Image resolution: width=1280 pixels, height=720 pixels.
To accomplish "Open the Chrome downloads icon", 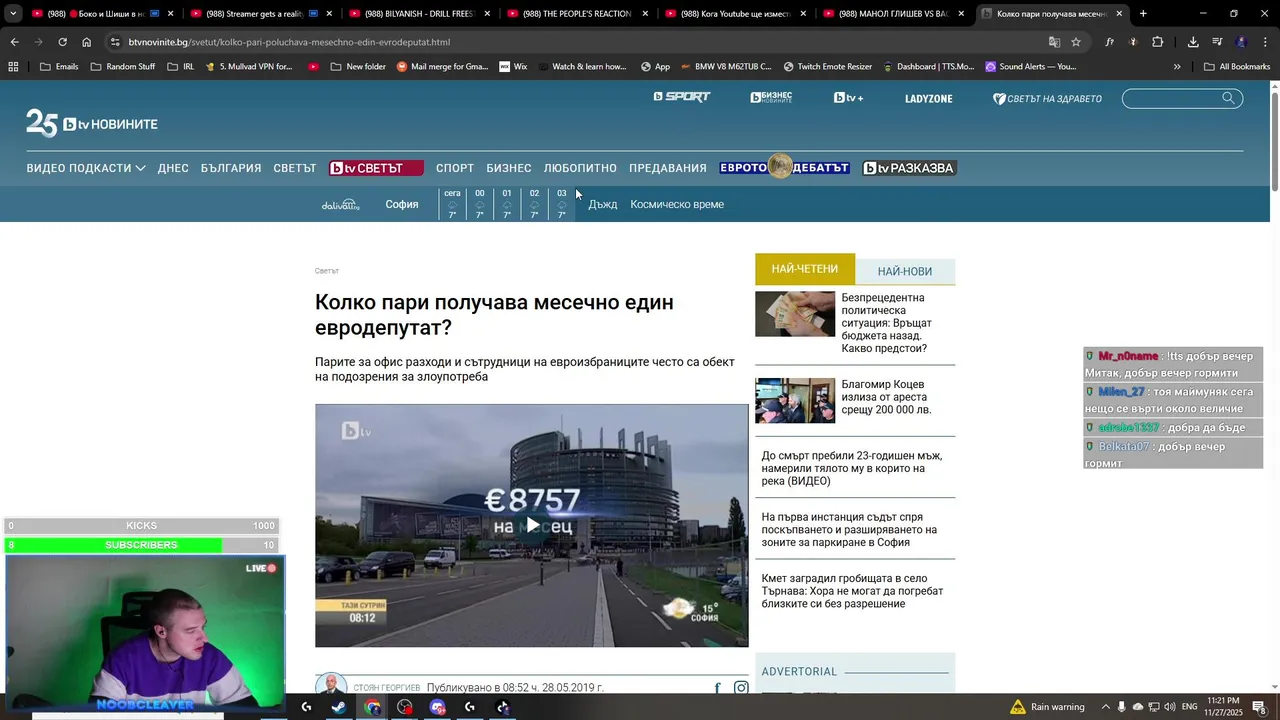I will tap(1193, 42).
